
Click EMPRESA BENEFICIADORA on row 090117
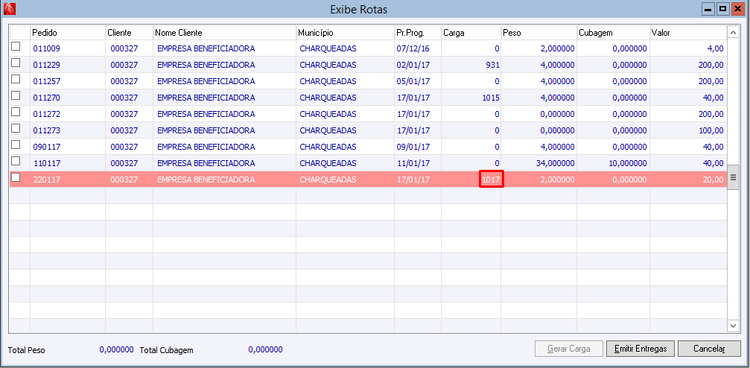click(x=206, y=147)
